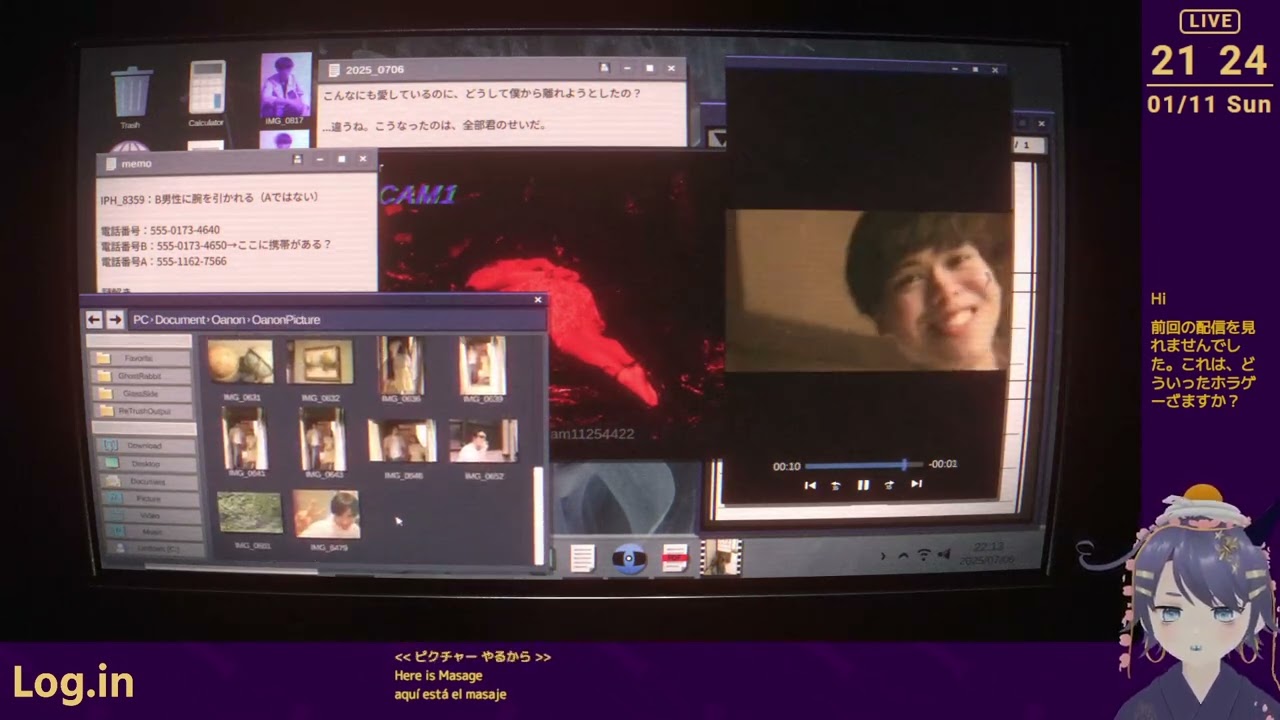Open the PDF viewer taskbar icon
Image resolution: width=1280 pixels, height=720 pixels.
click(675, 558)
